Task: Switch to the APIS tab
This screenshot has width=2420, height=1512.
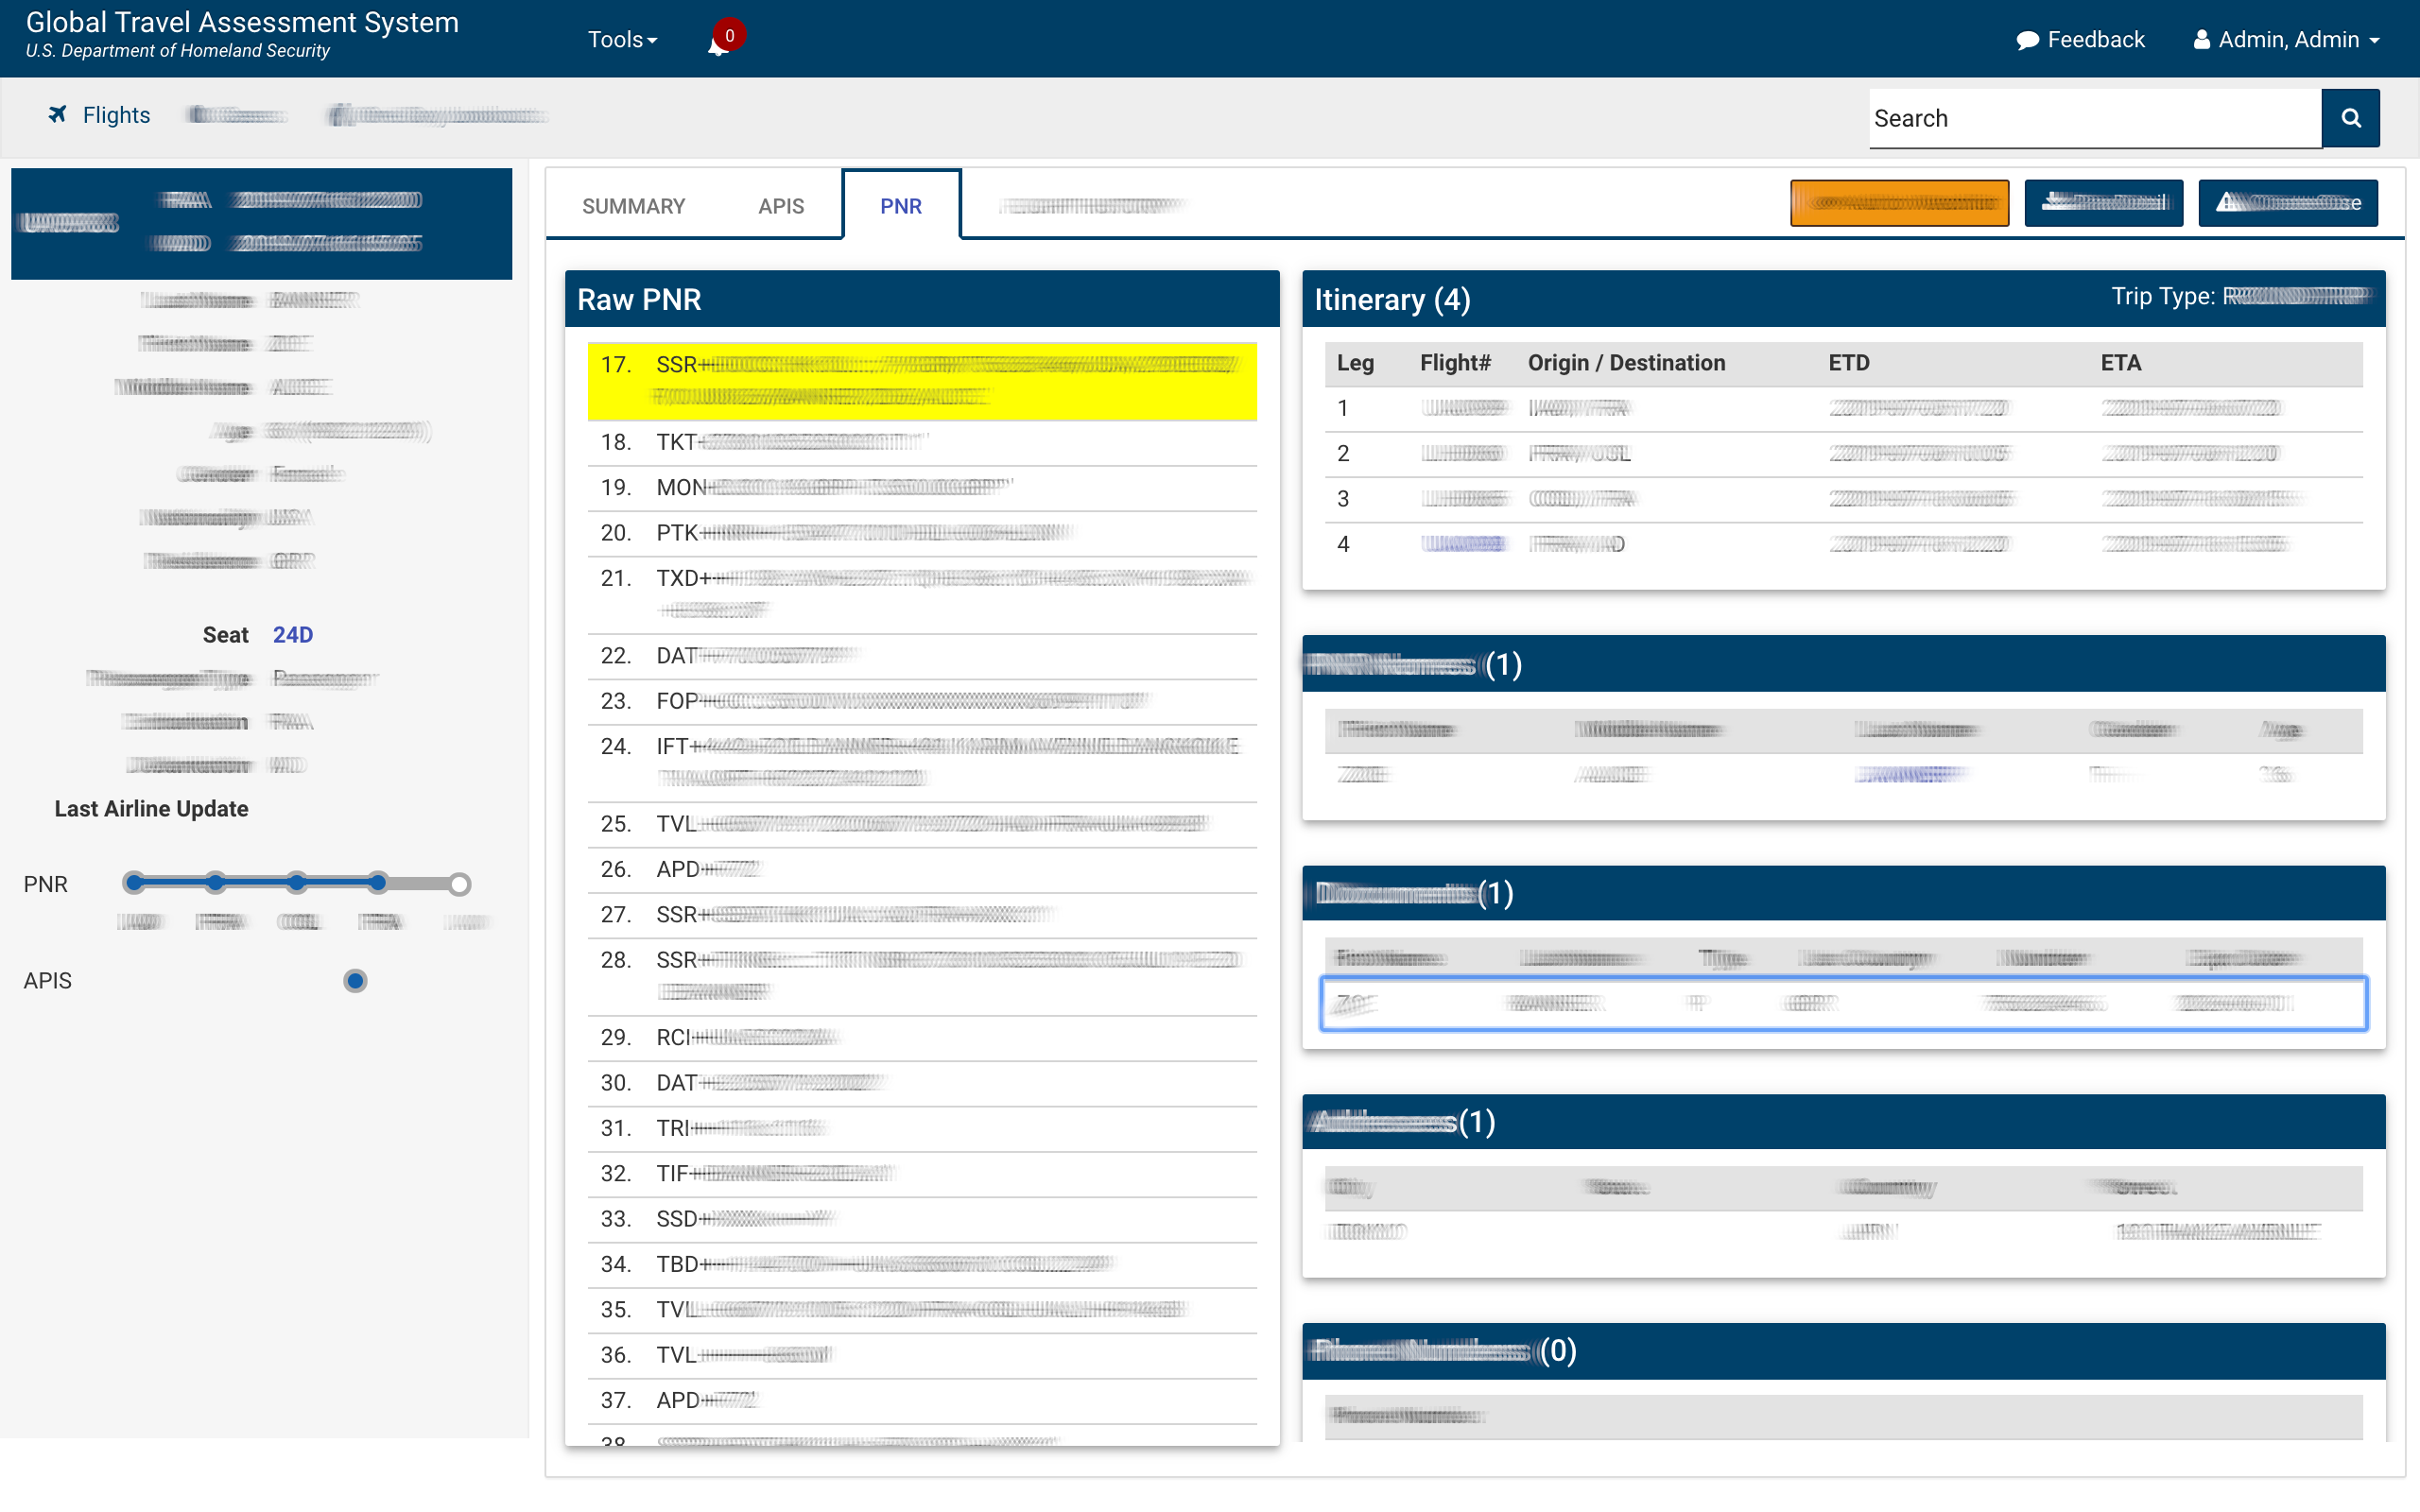Action: [x=779, y=202]
